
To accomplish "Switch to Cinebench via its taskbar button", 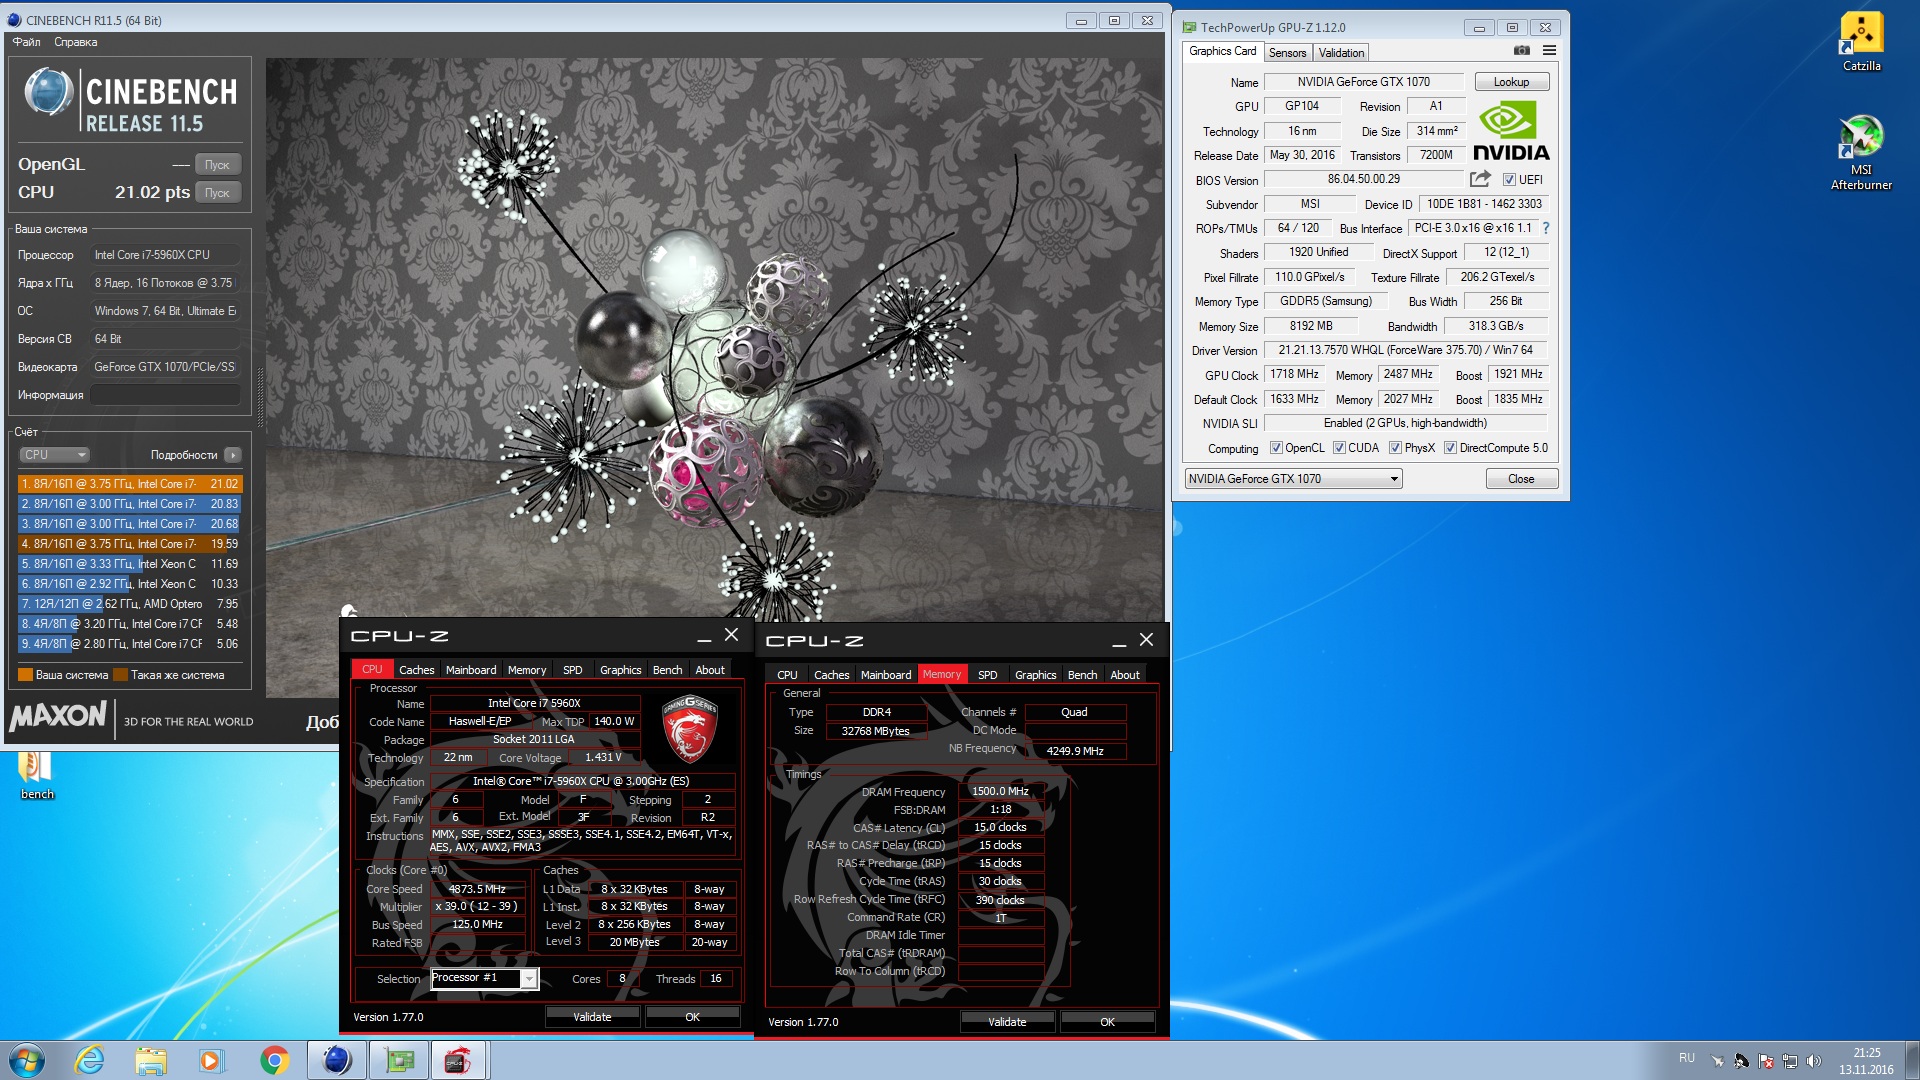I will tap(337, 1060).
